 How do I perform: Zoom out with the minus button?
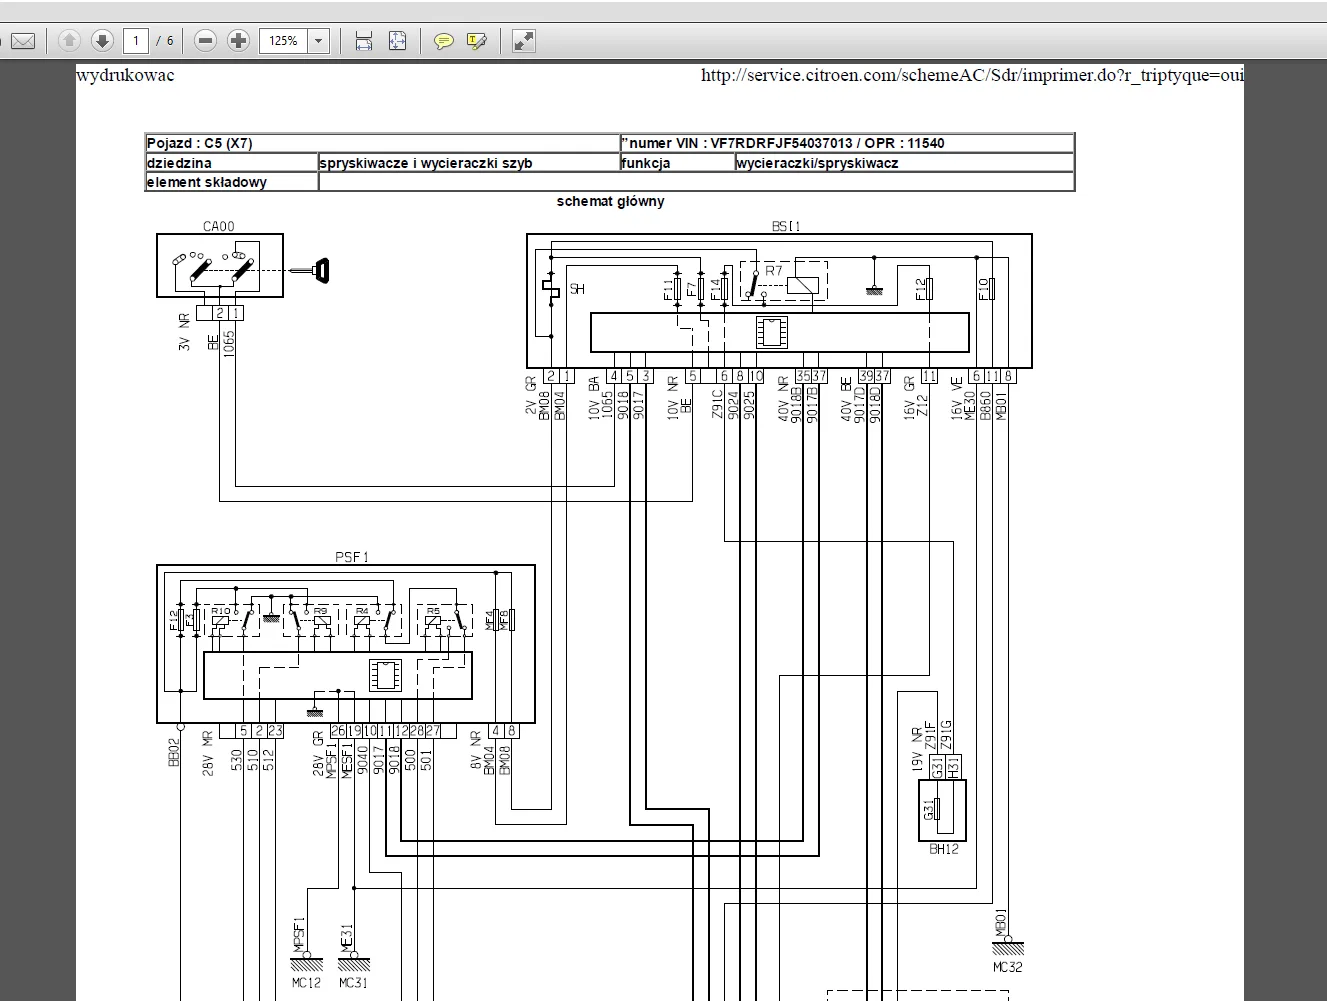tap(206, 41)
